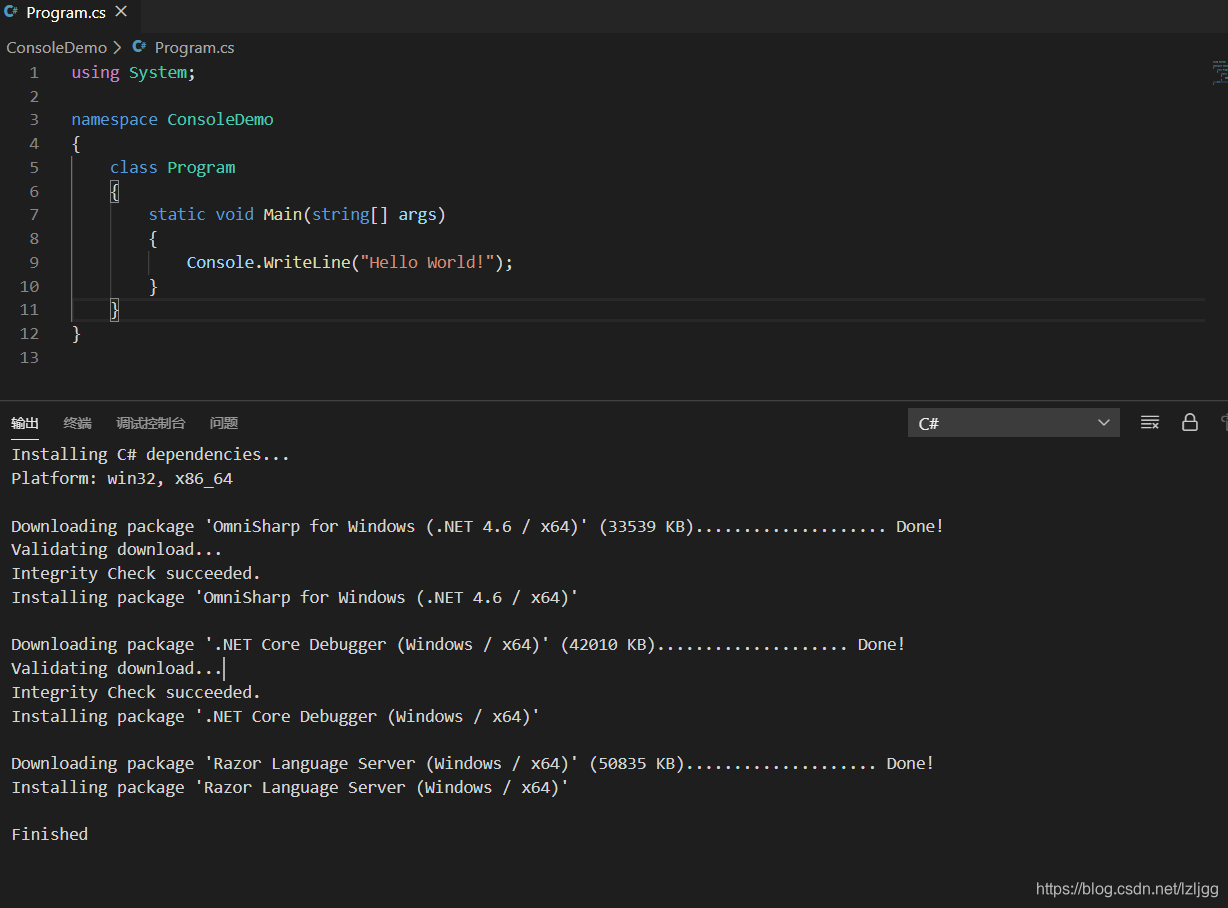Click the editor minimap preview

1219,71
